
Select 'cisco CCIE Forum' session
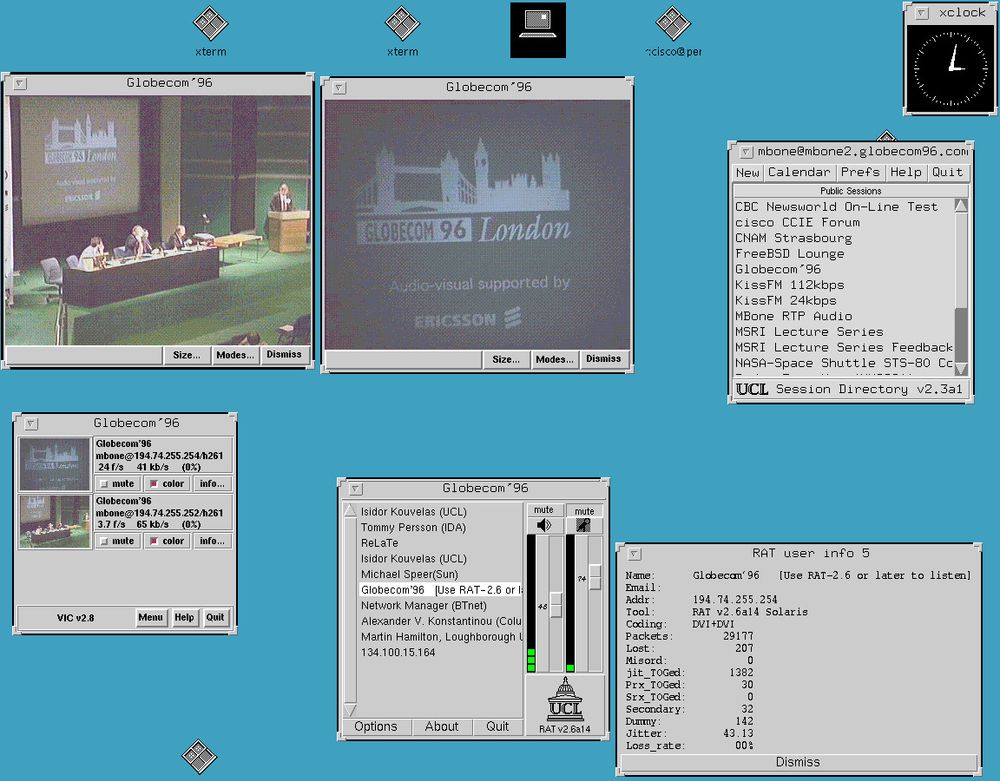797,223
